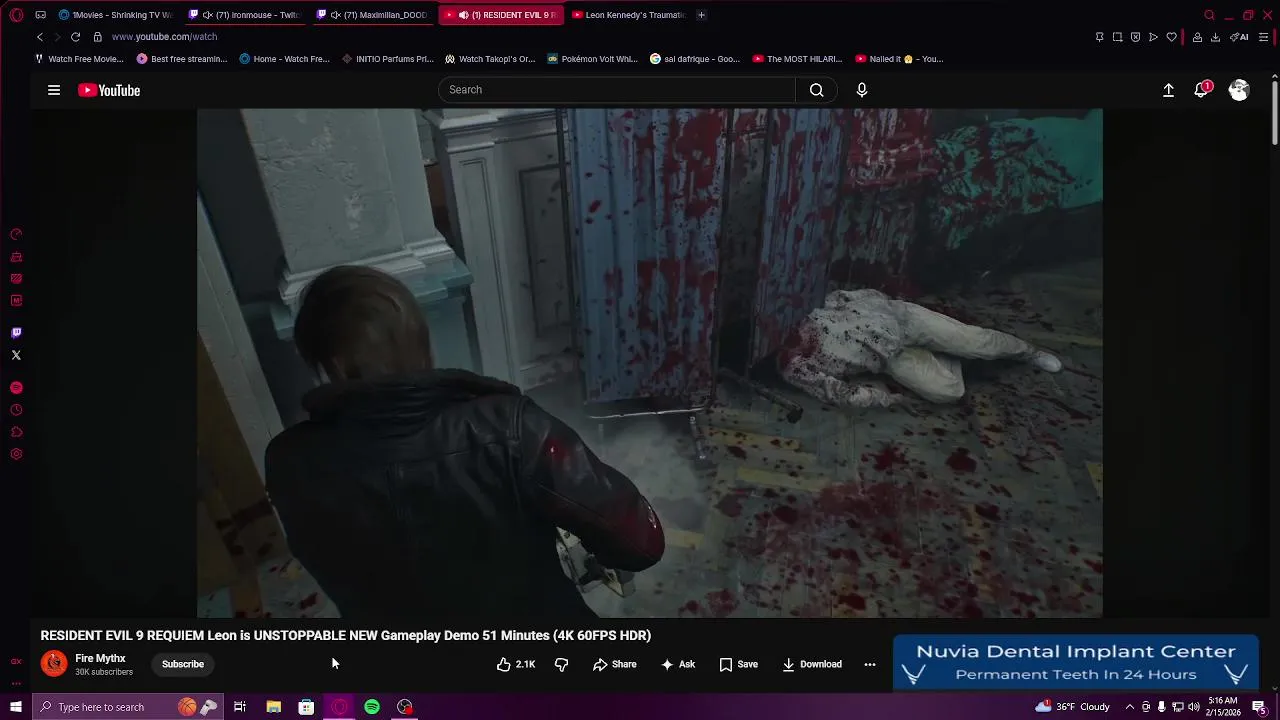
Task: Open the Opera workspaces tab islands icon
Action: pyautogui.click(x=40, y=15)
